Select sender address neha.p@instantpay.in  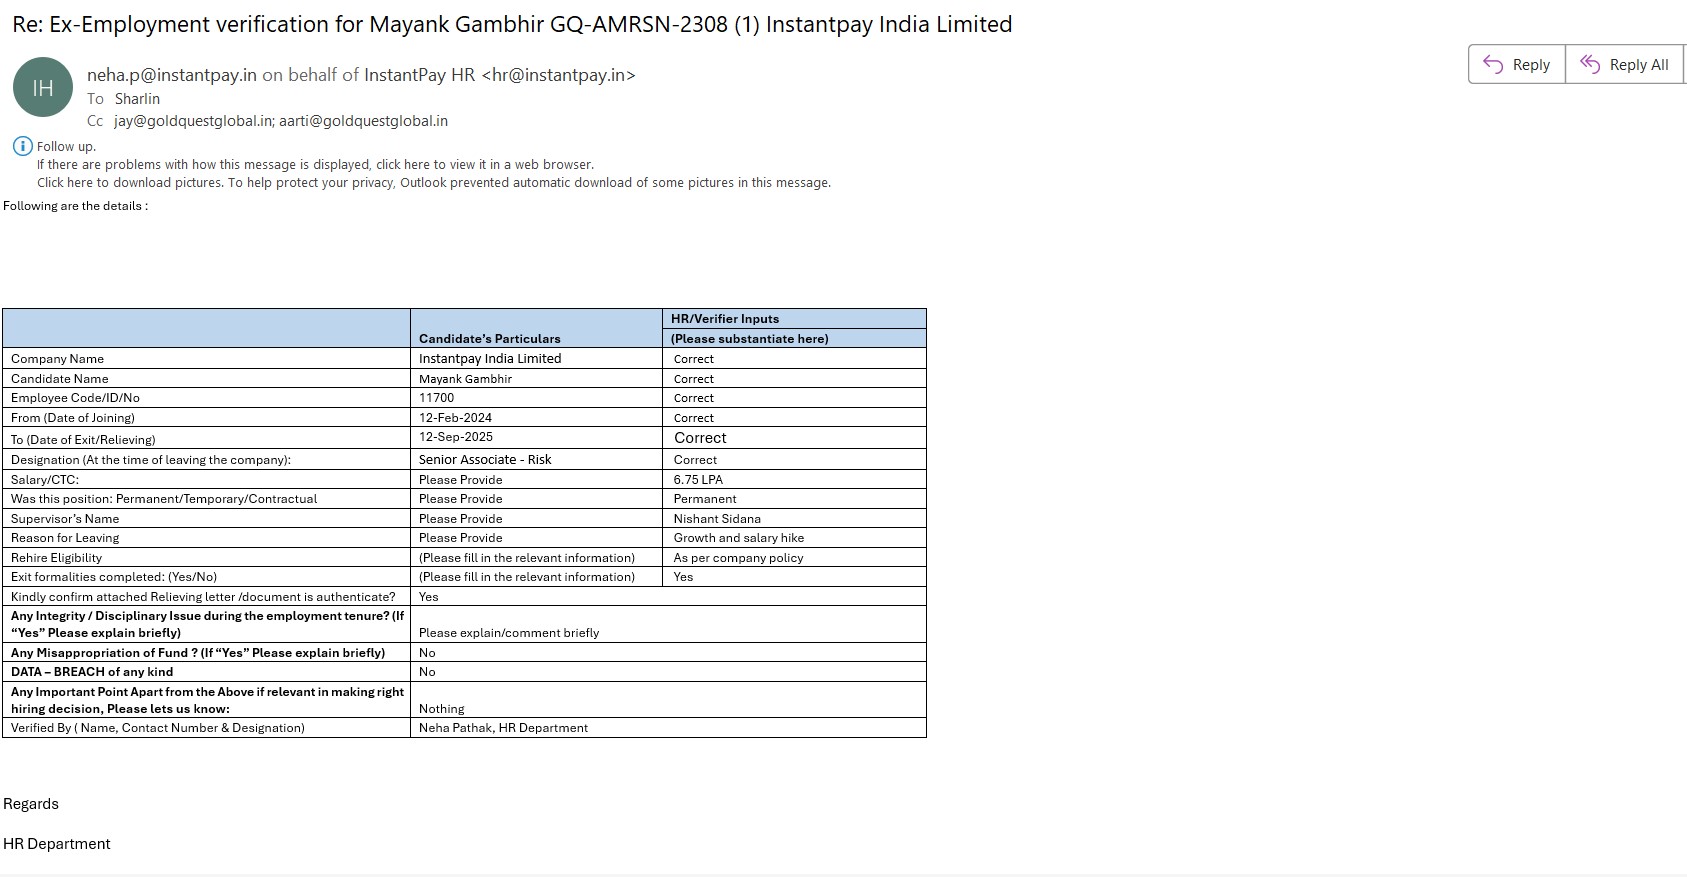point(172,75)
